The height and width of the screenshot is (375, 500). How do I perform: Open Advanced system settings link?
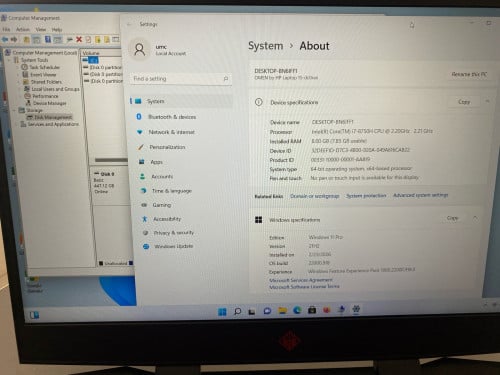(421, 195)
